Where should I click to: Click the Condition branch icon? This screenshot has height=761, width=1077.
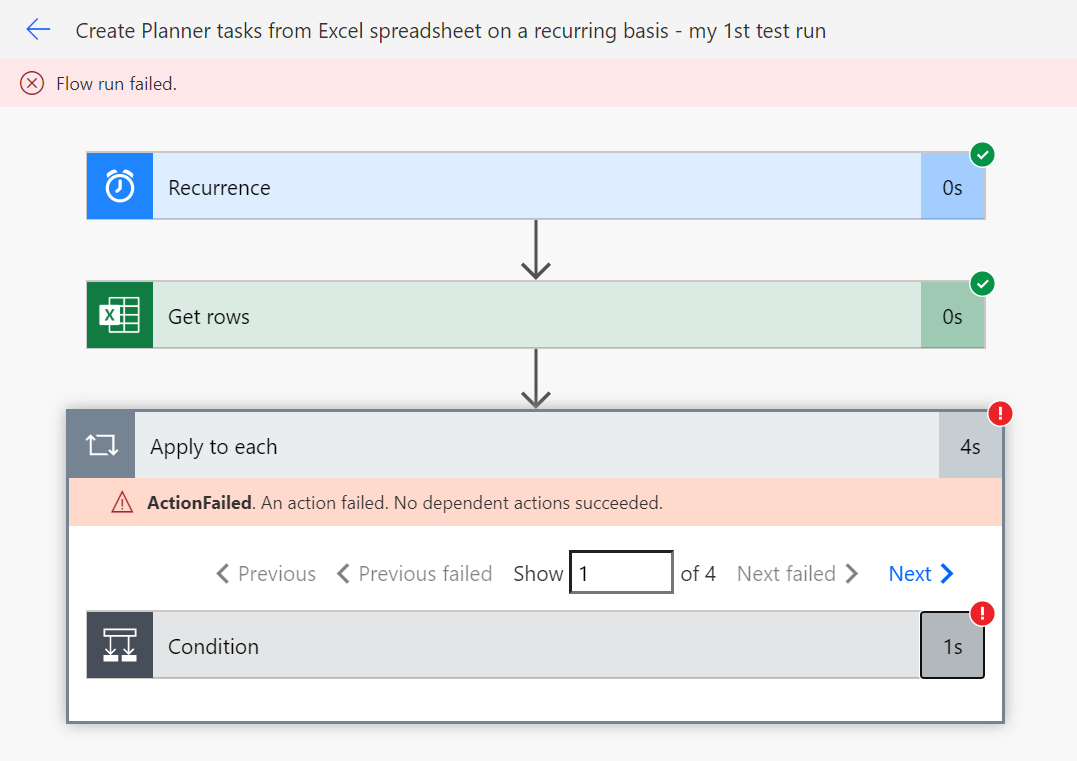(120, 646)
